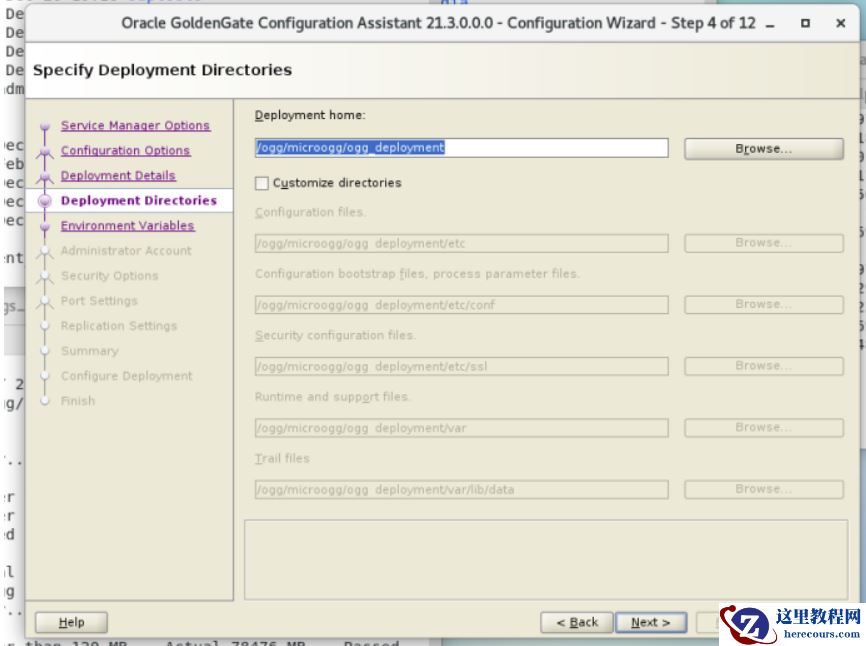Click the Next button
Viewport: 866px width, 646px height.
[x=651, y=622]
